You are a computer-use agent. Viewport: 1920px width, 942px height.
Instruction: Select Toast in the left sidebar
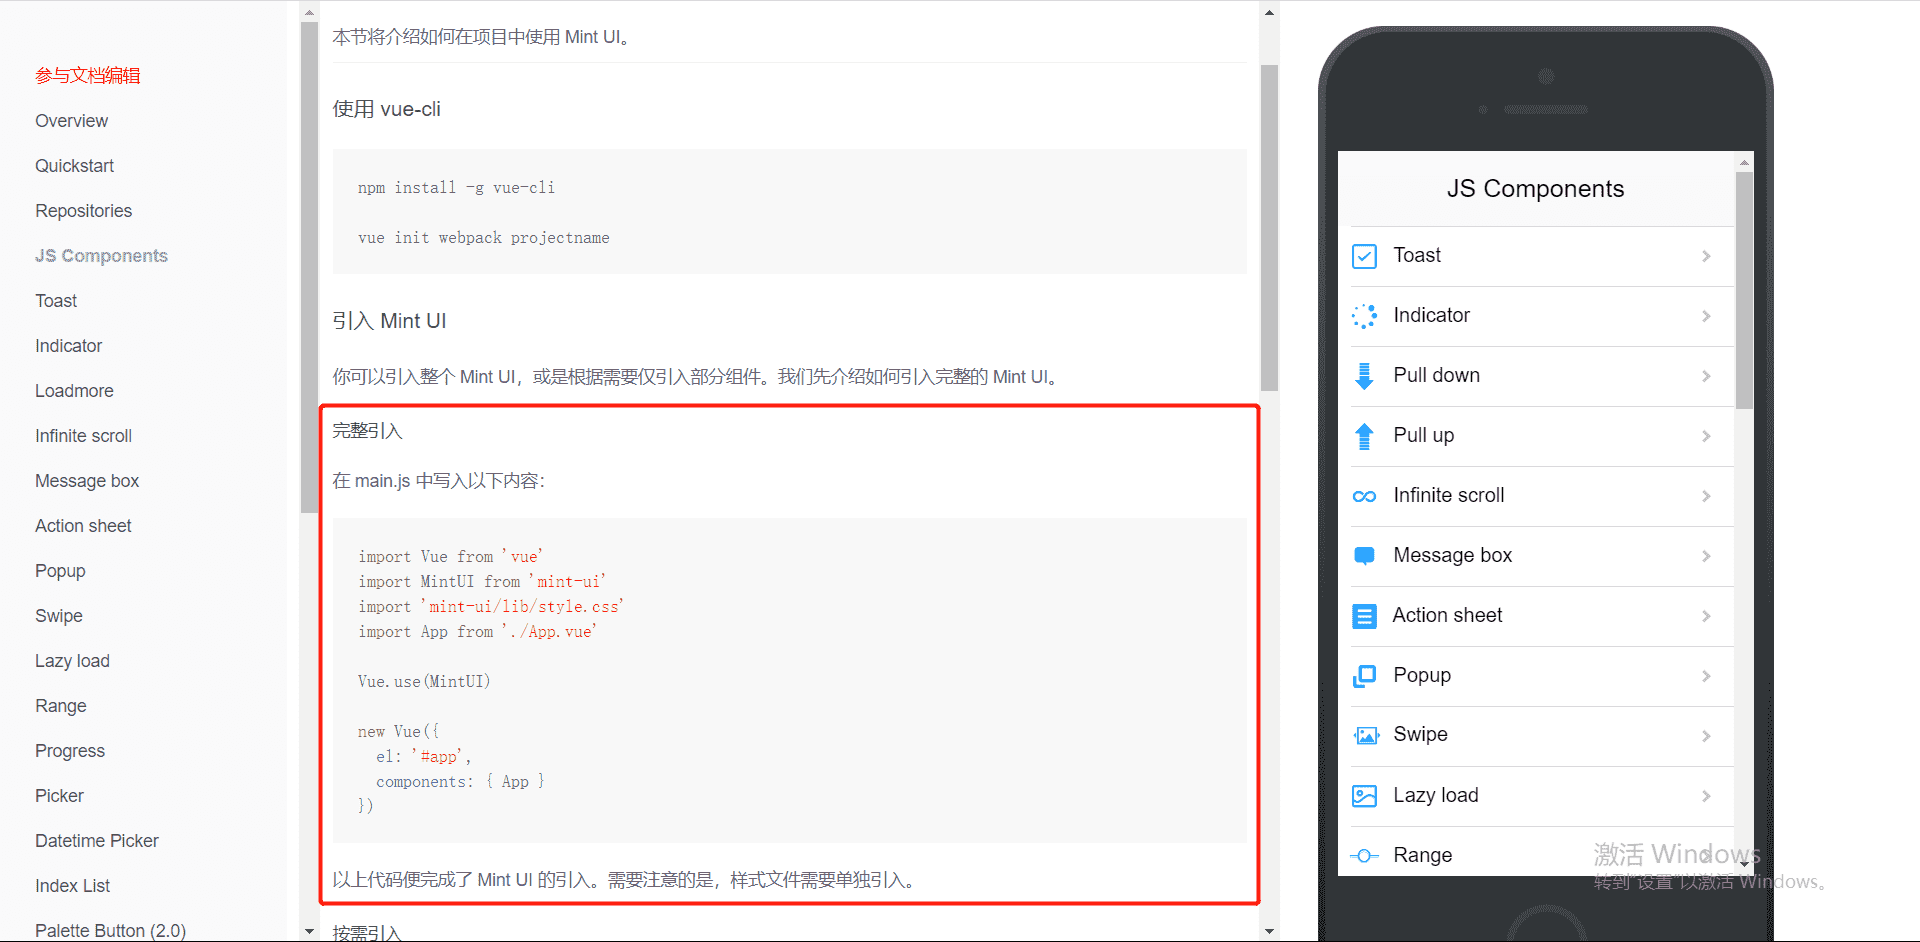pyautogui.click(x=56, y=301)
